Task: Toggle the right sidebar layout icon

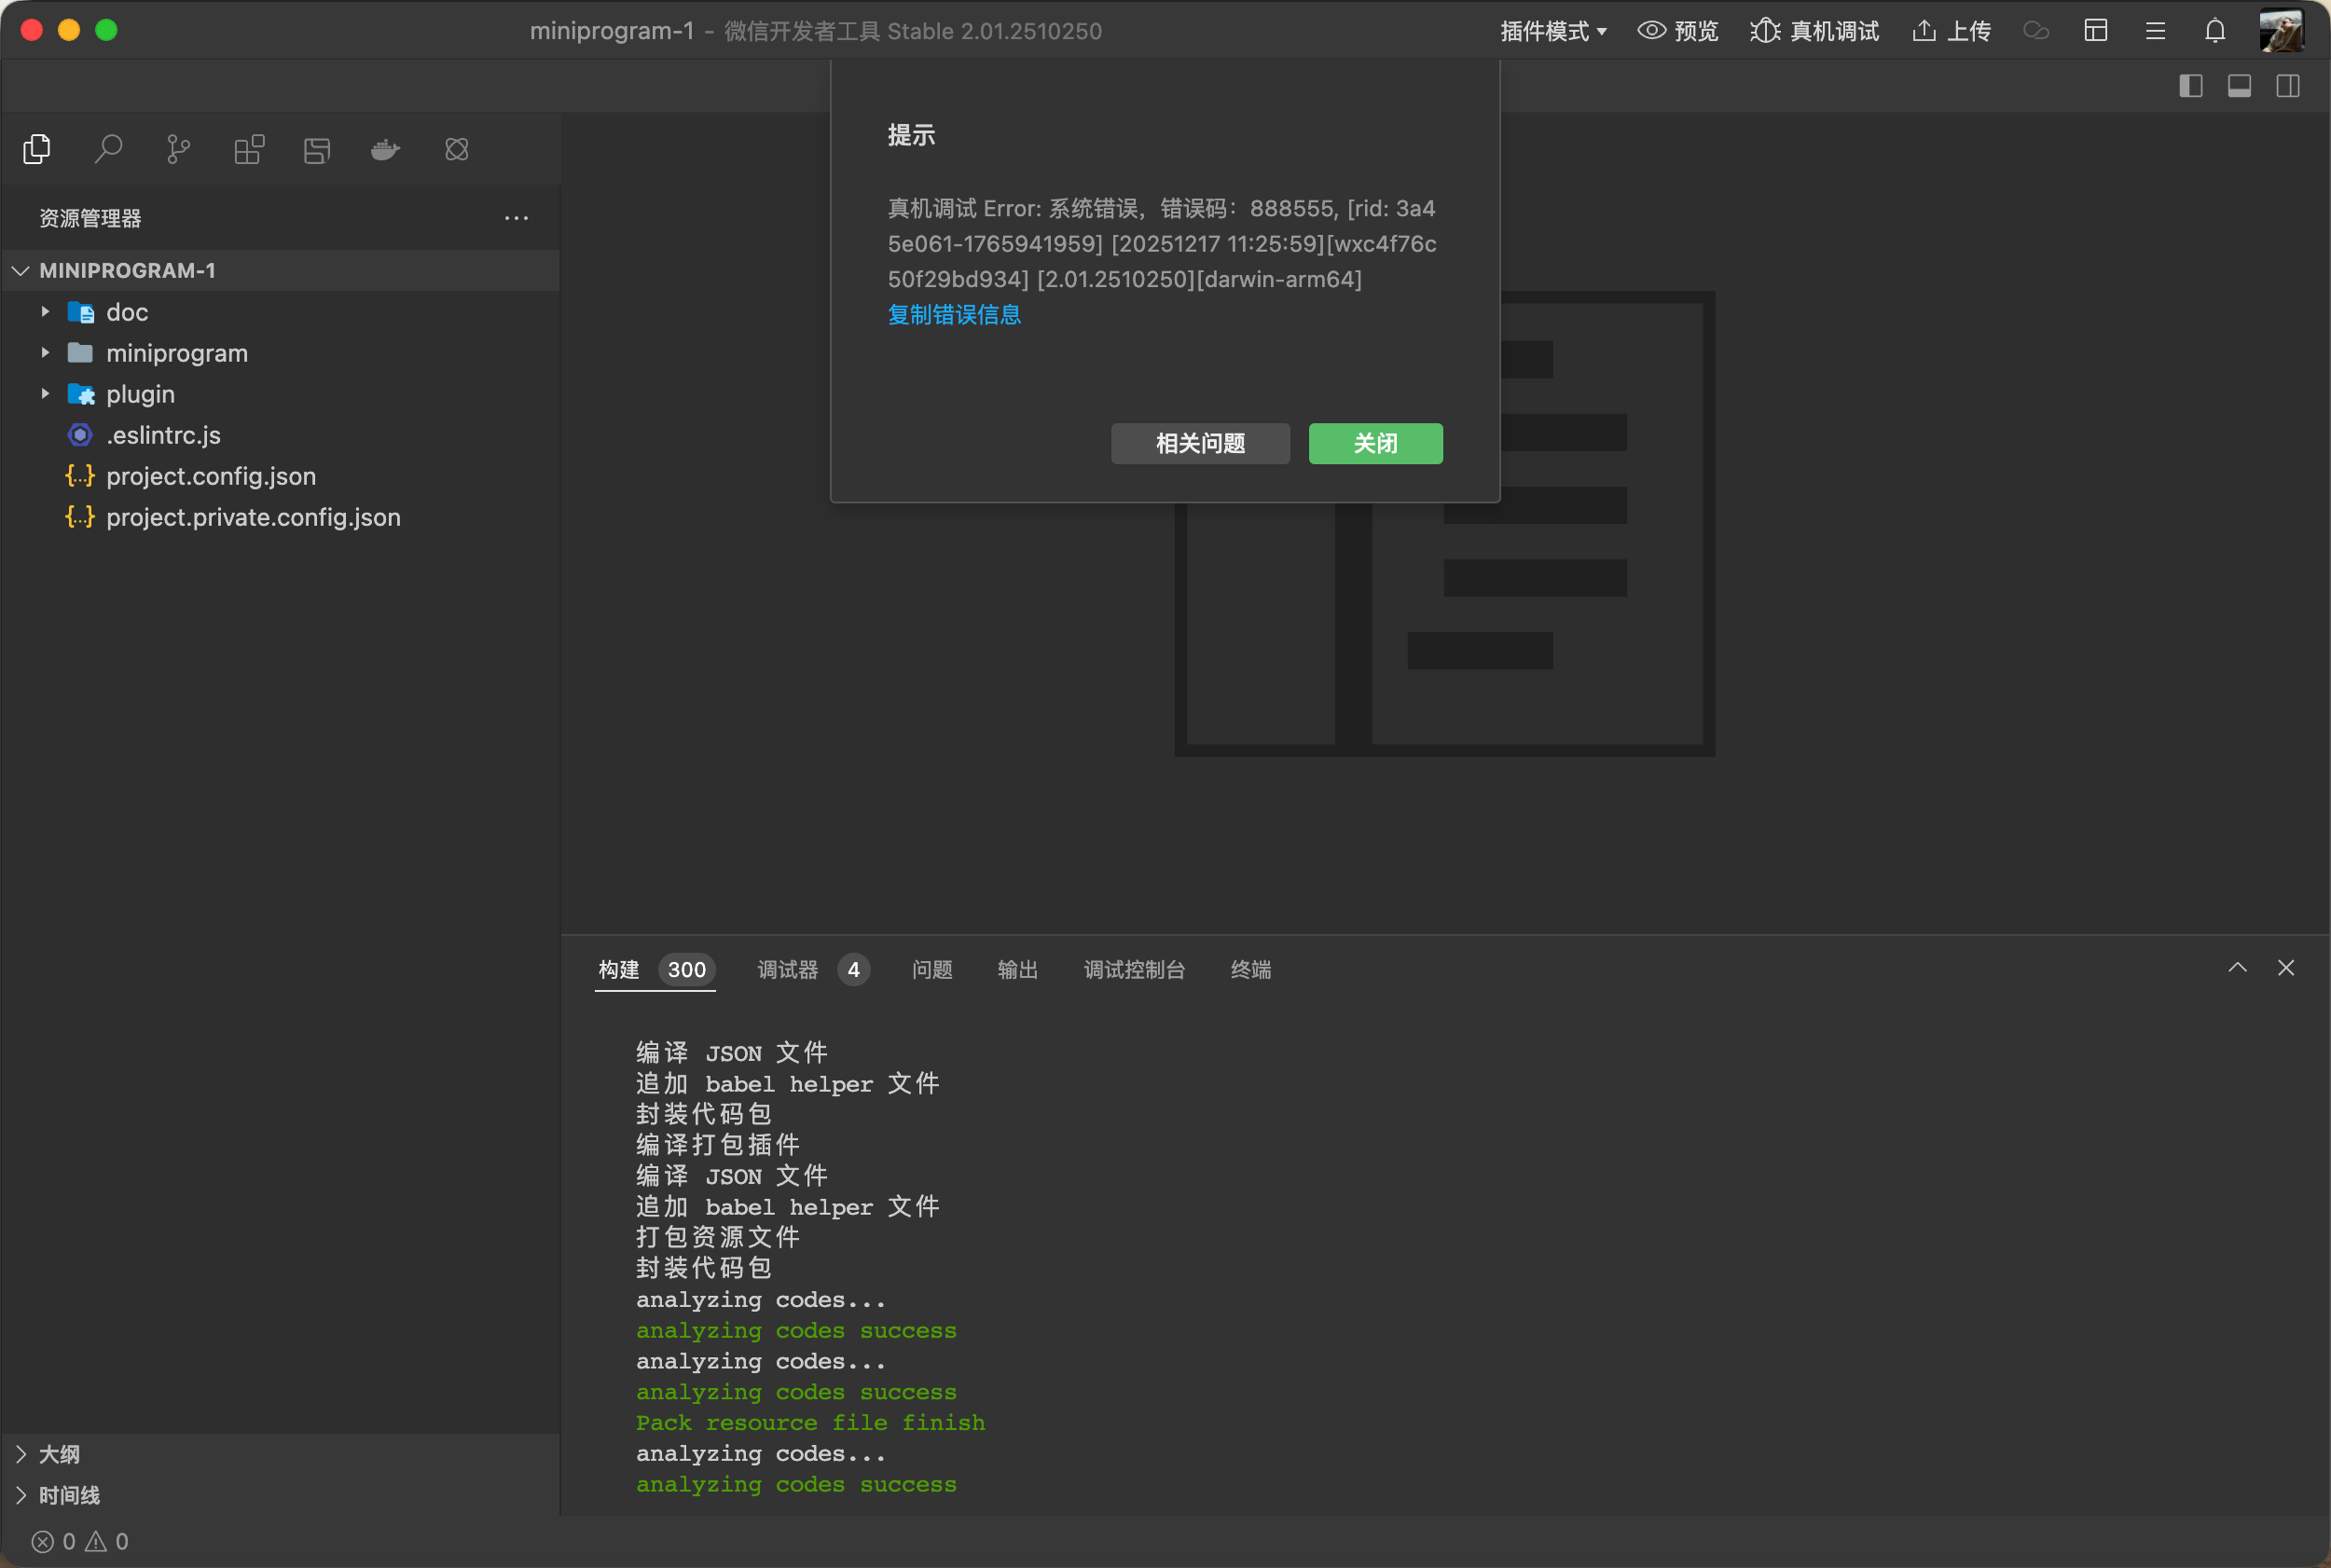Action: (2288, 86)
